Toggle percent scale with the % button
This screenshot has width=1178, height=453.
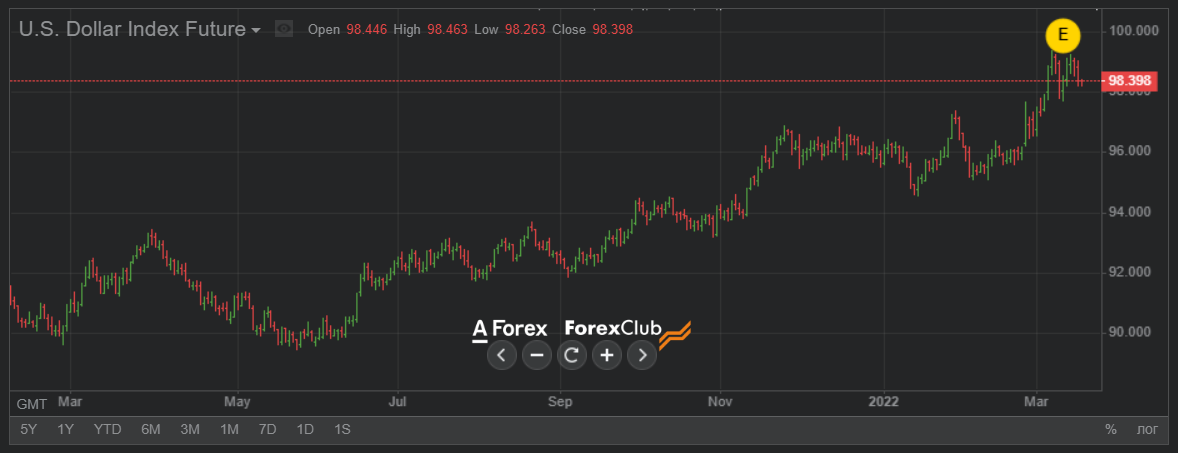pos(1110,430)
